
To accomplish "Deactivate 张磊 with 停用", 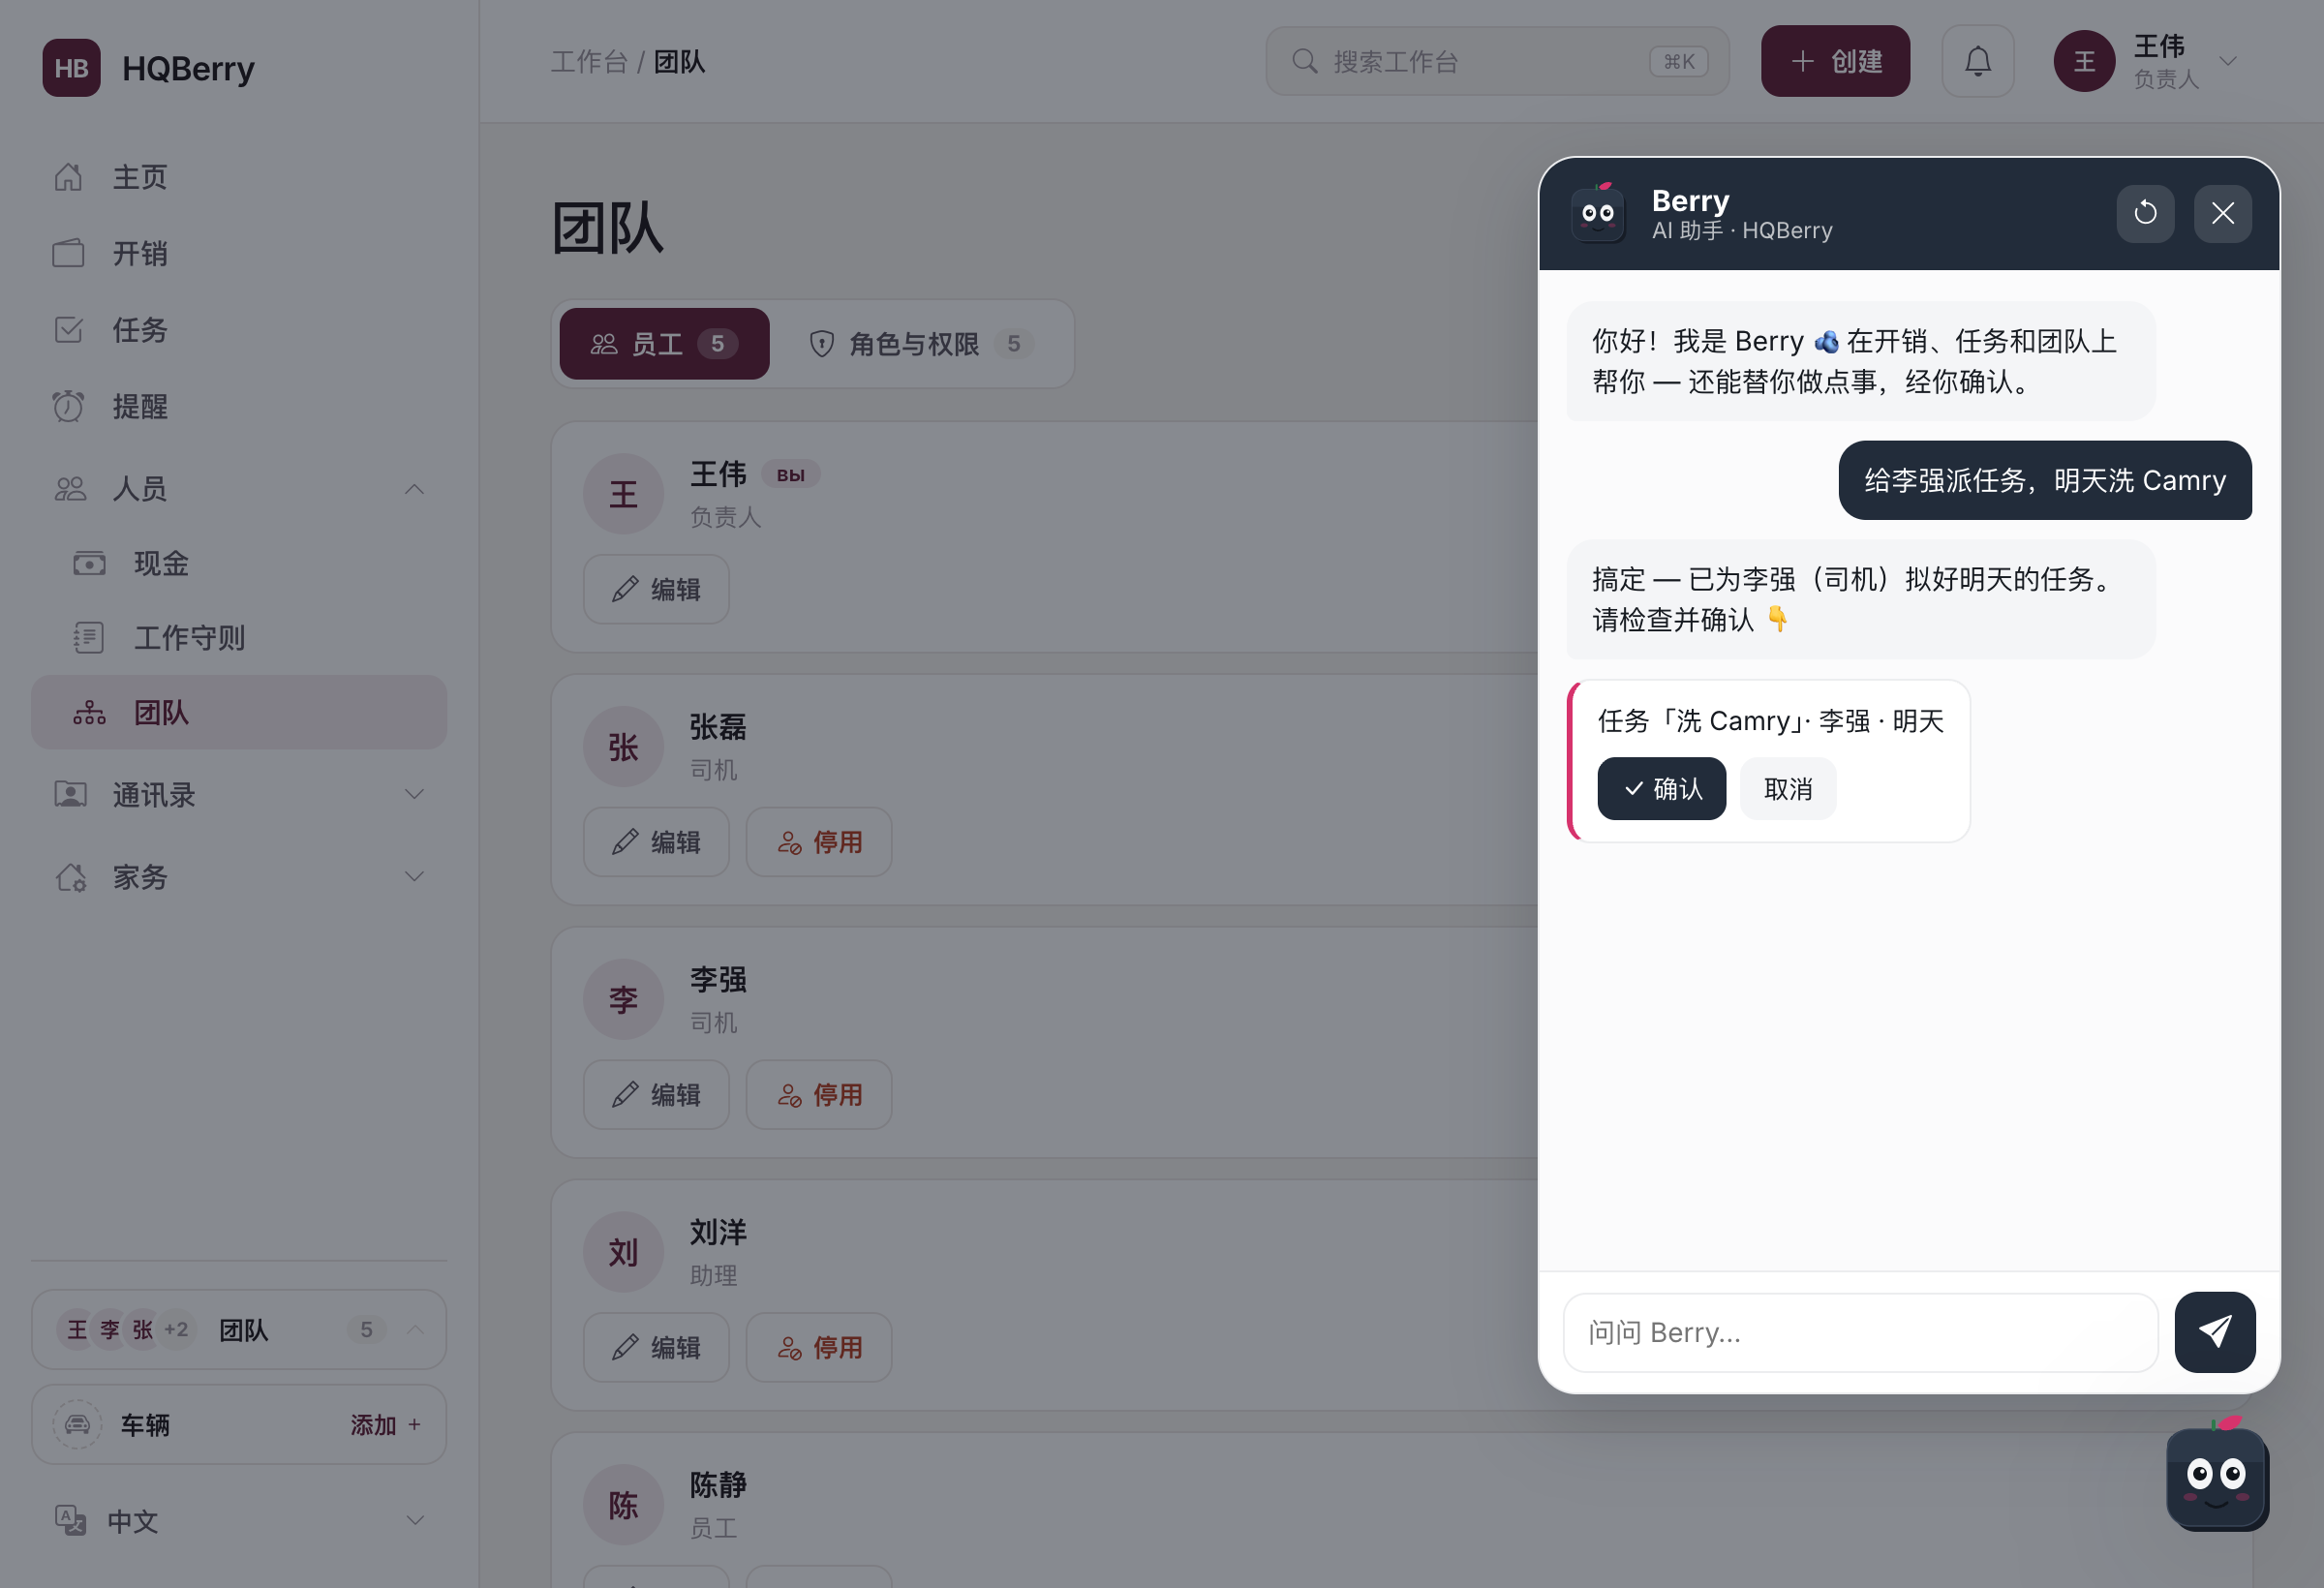I will pos(819,842).
